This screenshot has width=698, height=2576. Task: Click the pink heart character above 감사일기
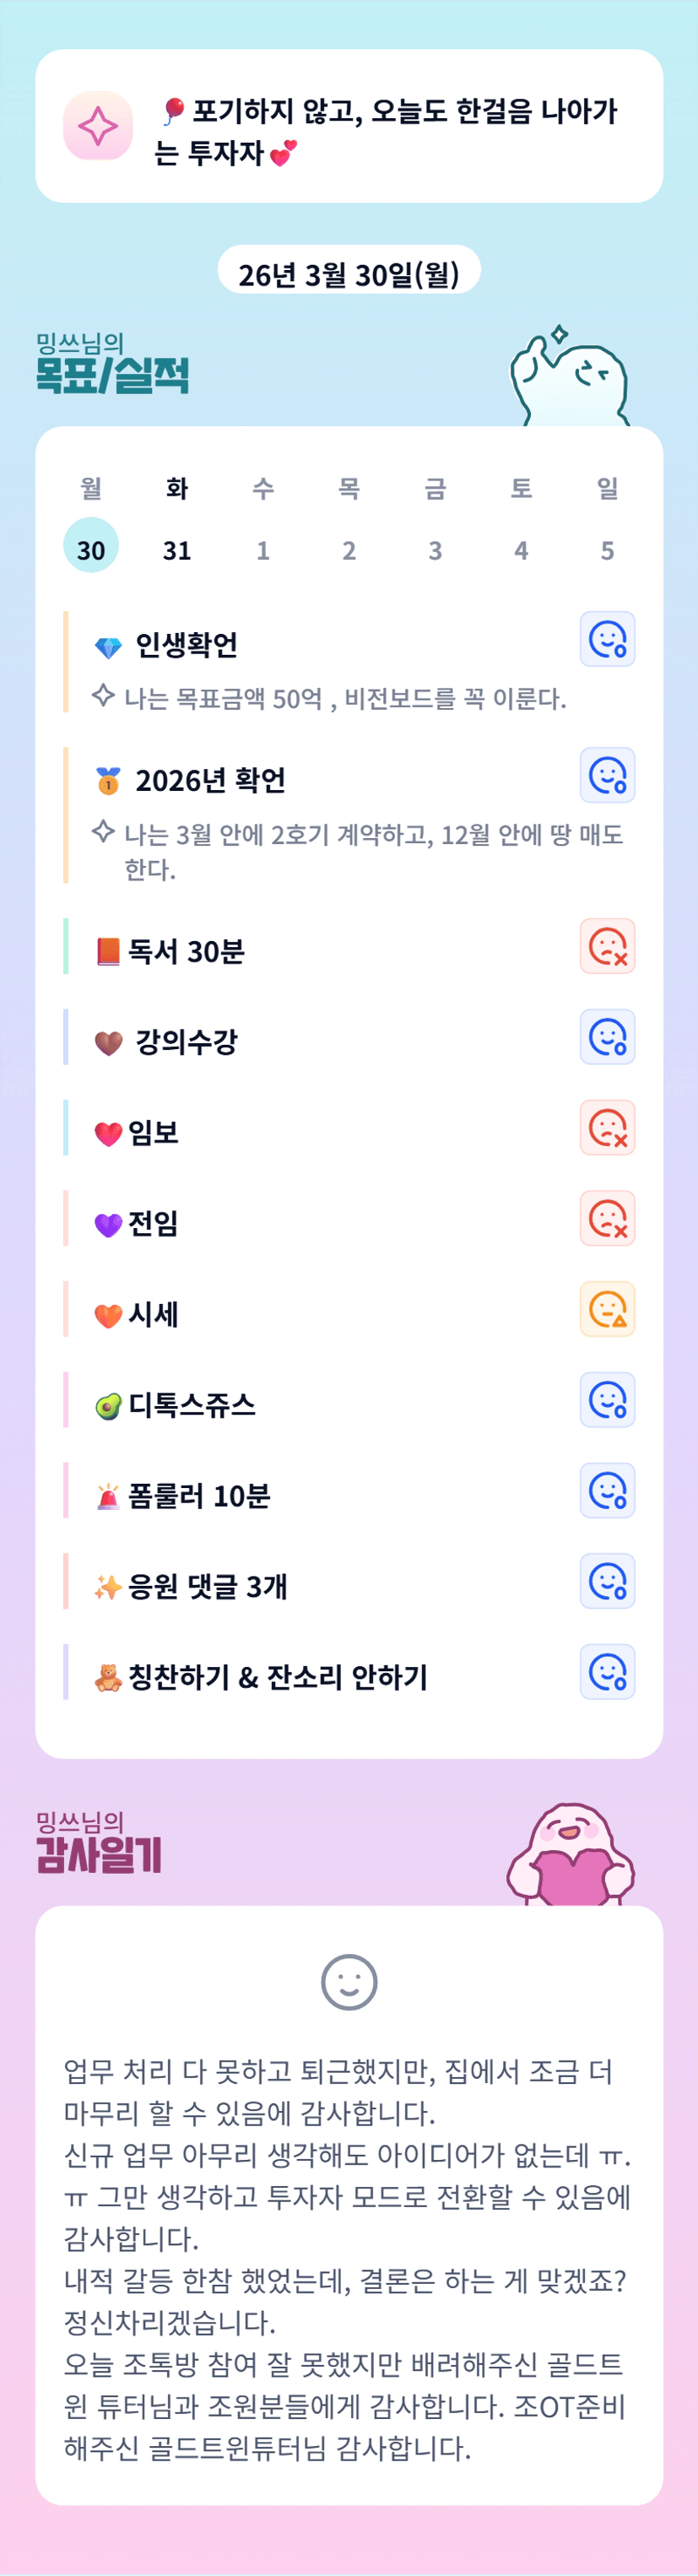point(571,1856)
